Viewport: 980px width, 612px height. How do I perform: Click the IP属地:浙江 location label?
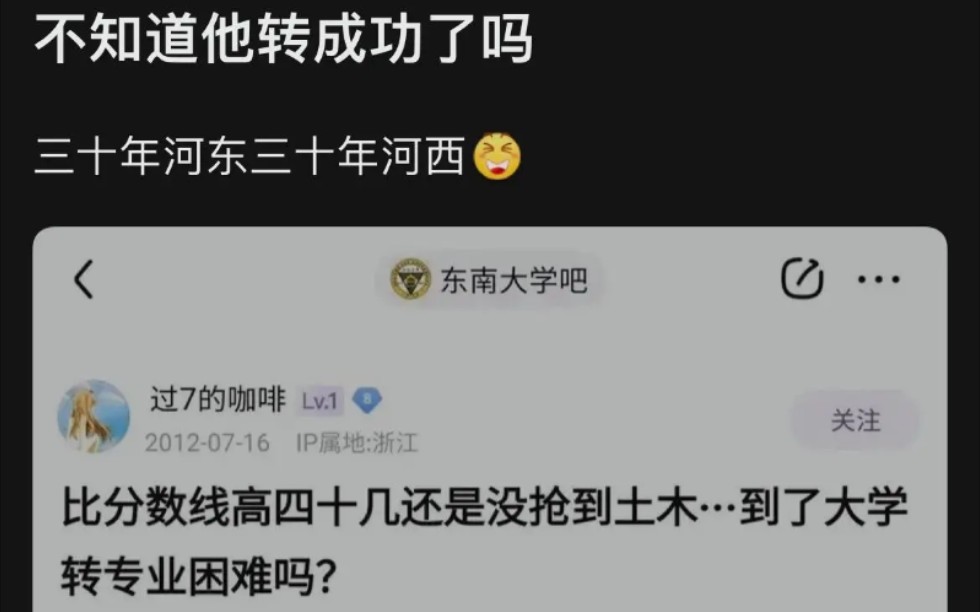357,443
